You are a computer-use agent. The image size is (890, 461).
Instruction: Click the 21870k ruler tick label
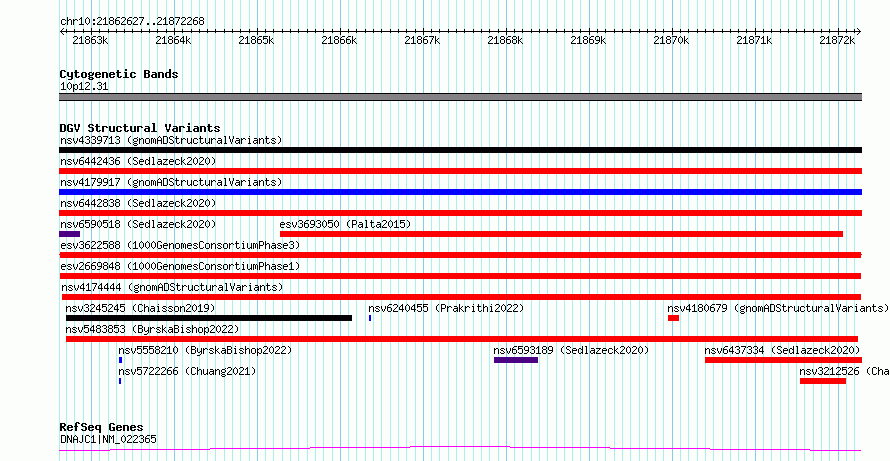671,40
